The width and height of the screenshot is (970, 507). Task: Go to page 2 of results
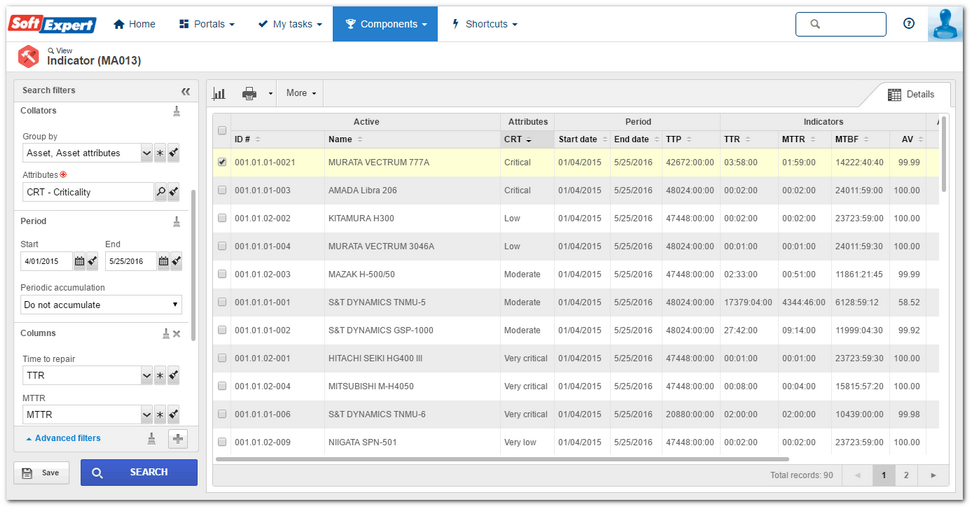pyautogui.click(x=906, y=475)
